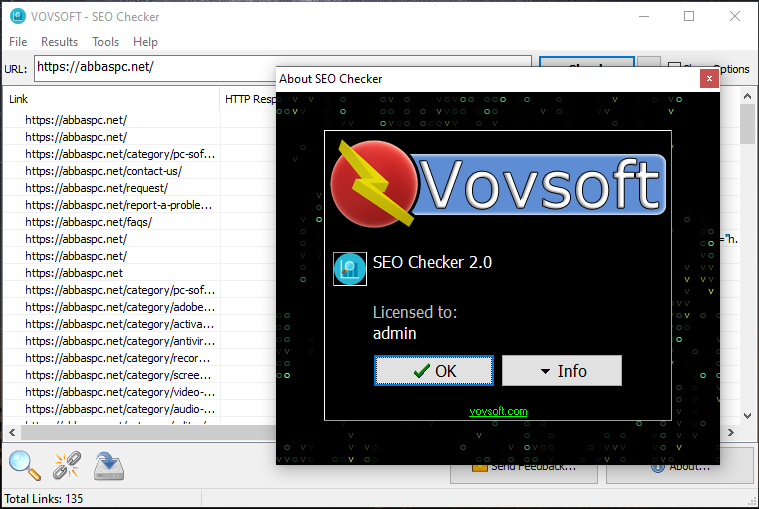Select the category/antivir… link row
The image size is (759, 509).
click(120, 341)
